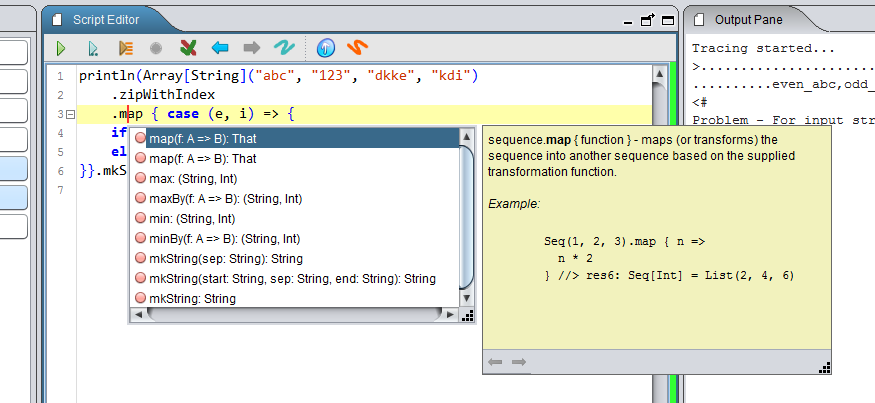The image size is (875, 403).
Task: Click completion list scroll up arrow
Action: pyautogui.click(x=467, y=136)
